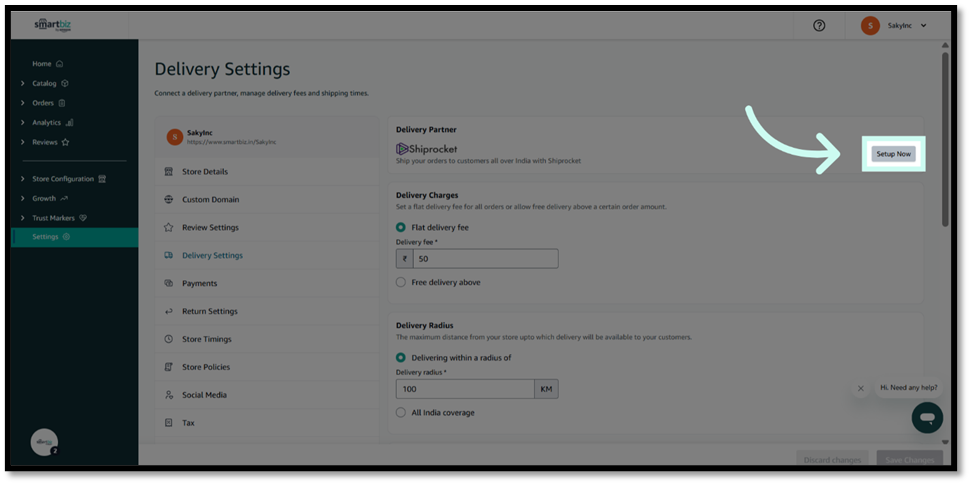This screenshot has width=970, height=484.
Task: Click the Custom Domain globe icon
Action: tap(170, 200)
